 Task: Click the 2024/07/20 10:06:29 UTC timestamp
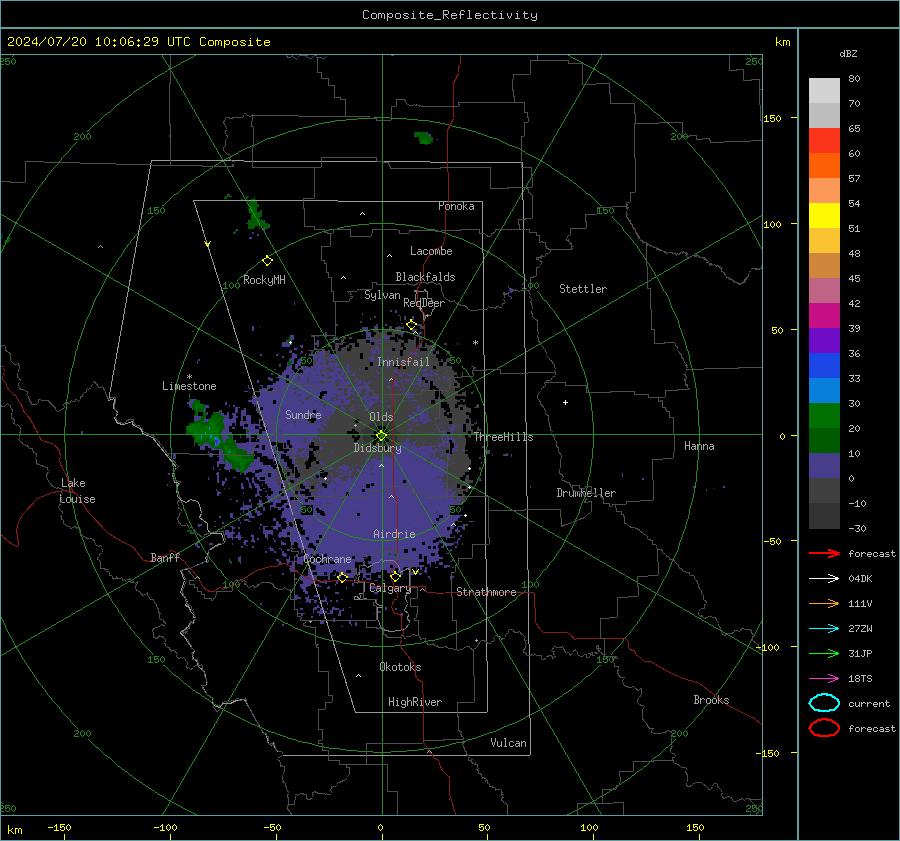click(139, 42)
